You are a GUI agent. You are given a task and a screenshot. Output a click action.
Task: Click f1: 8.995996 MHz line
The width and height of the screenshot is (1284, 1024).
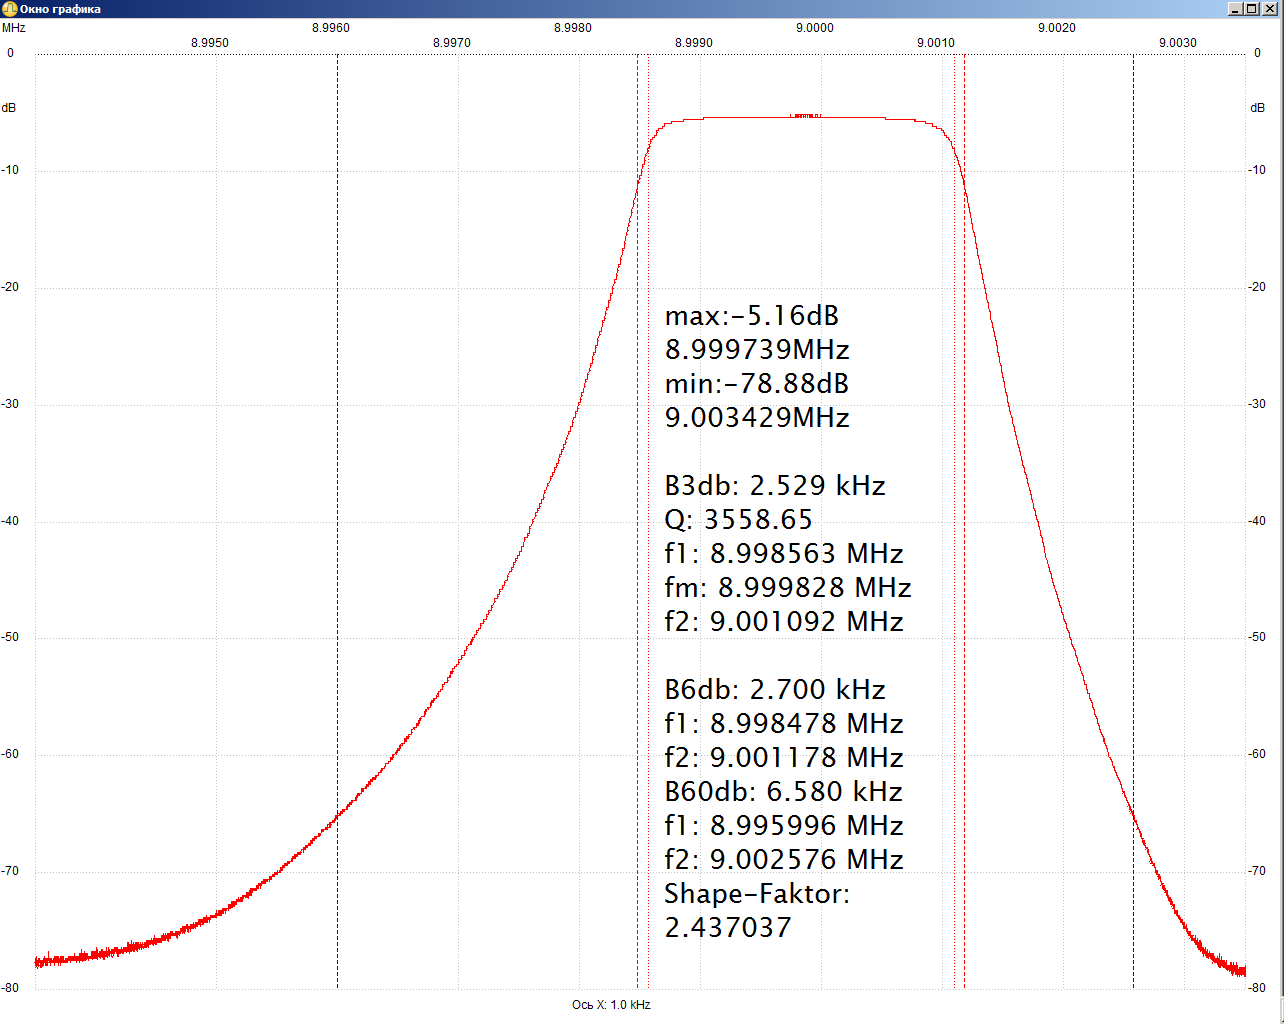784,826
